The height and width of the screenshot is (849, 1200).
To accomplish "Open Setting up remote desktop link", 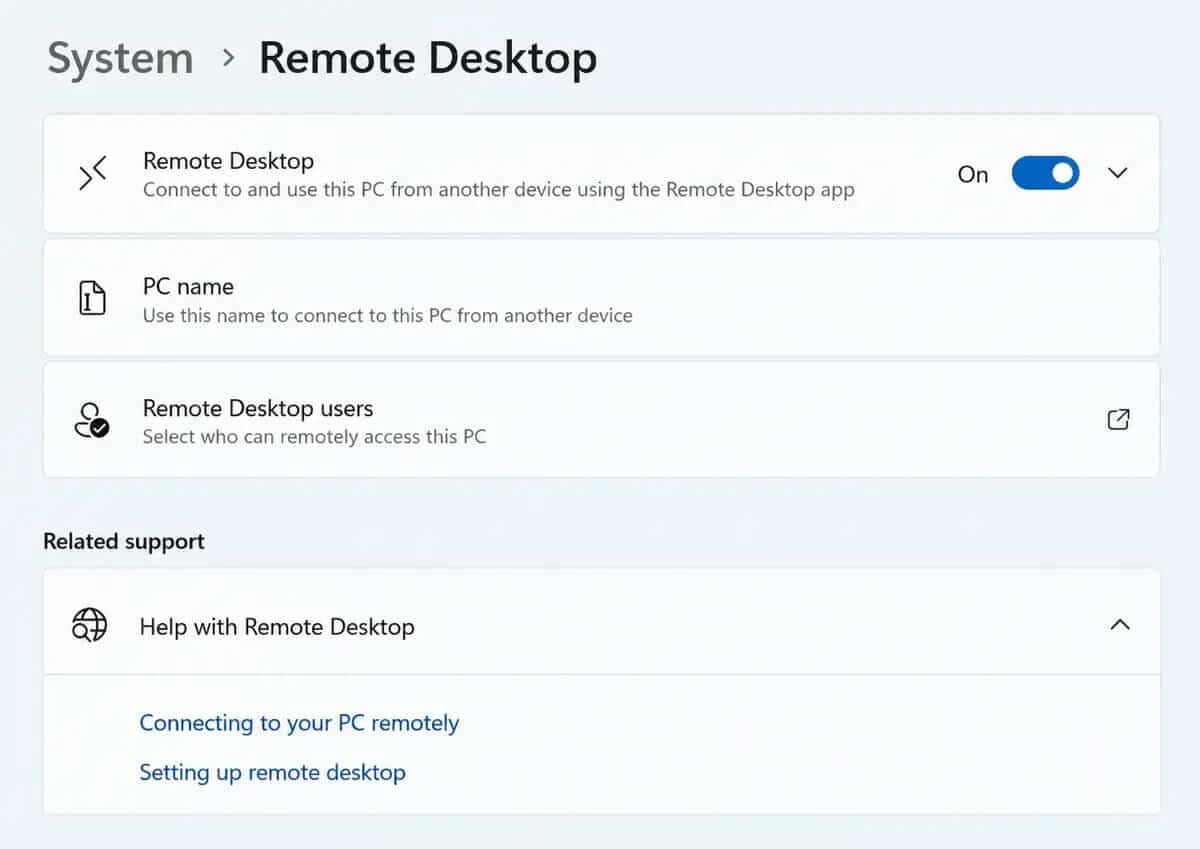I will [272, 772].
